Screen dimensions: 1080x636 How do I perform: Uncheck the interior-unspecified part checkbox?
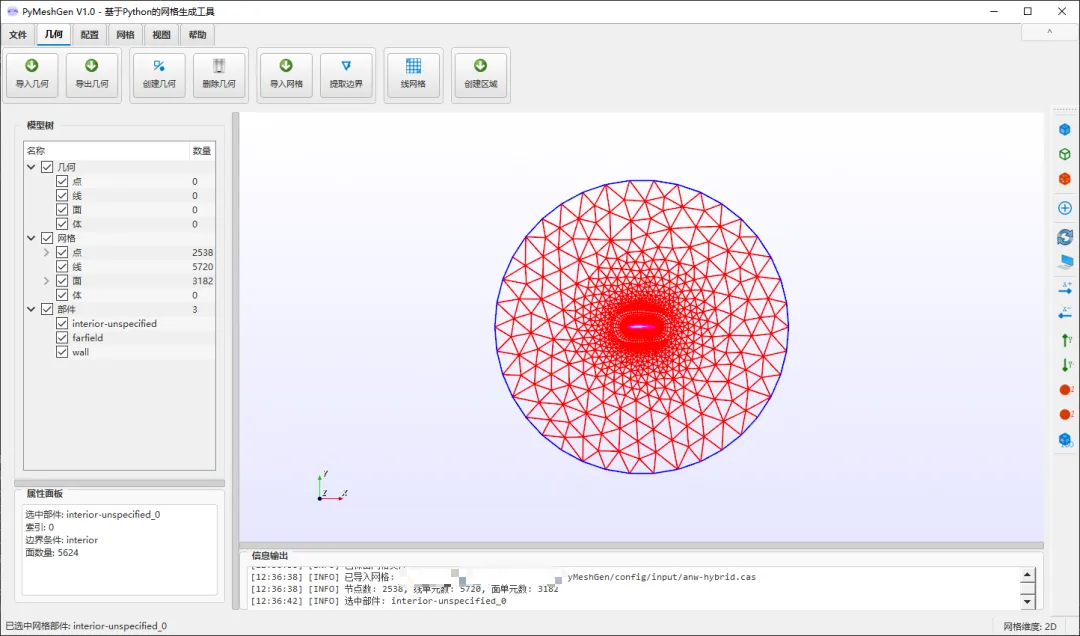click(62, 323)
